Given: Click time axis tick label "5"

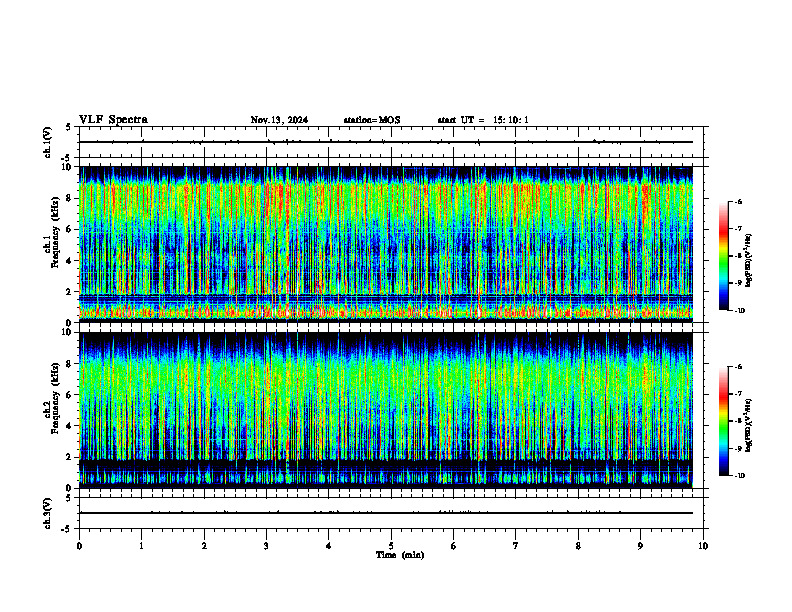Looking at the screenshot, I should pos(391,546).
